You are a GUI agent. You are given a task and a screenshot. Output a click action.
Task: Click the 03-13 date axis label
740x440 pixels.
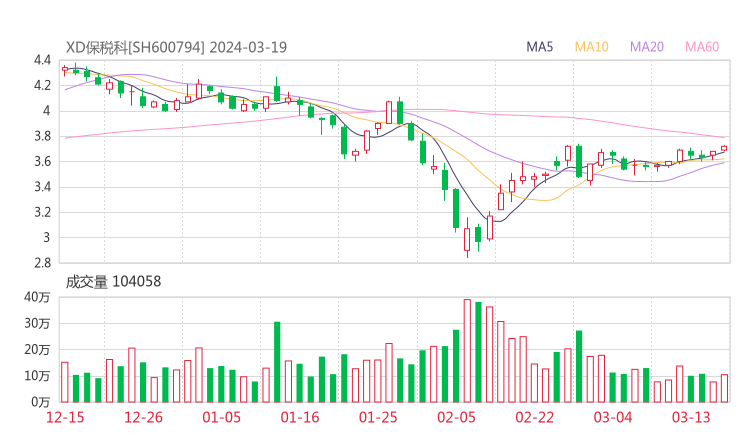coord(691,417)
